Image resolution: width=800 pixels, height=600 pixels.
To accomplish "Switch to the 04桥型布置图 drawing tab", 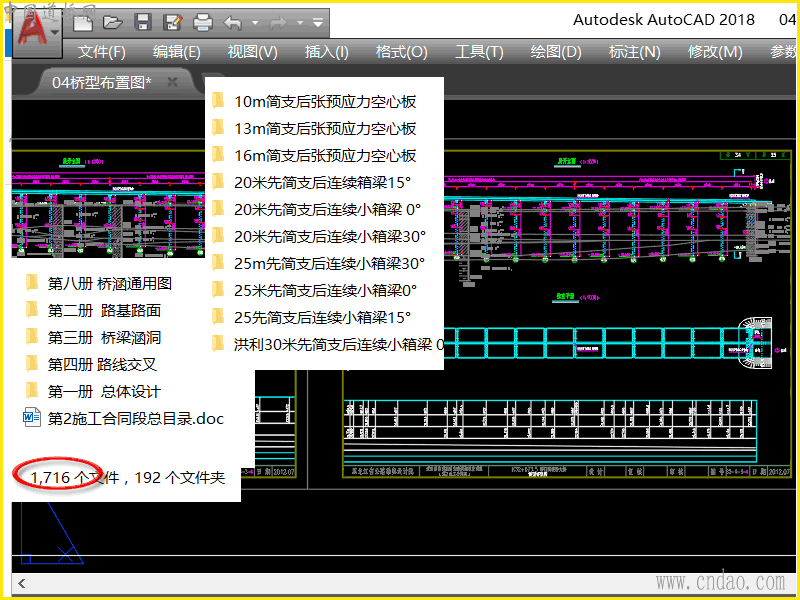I will click(101, 82).
